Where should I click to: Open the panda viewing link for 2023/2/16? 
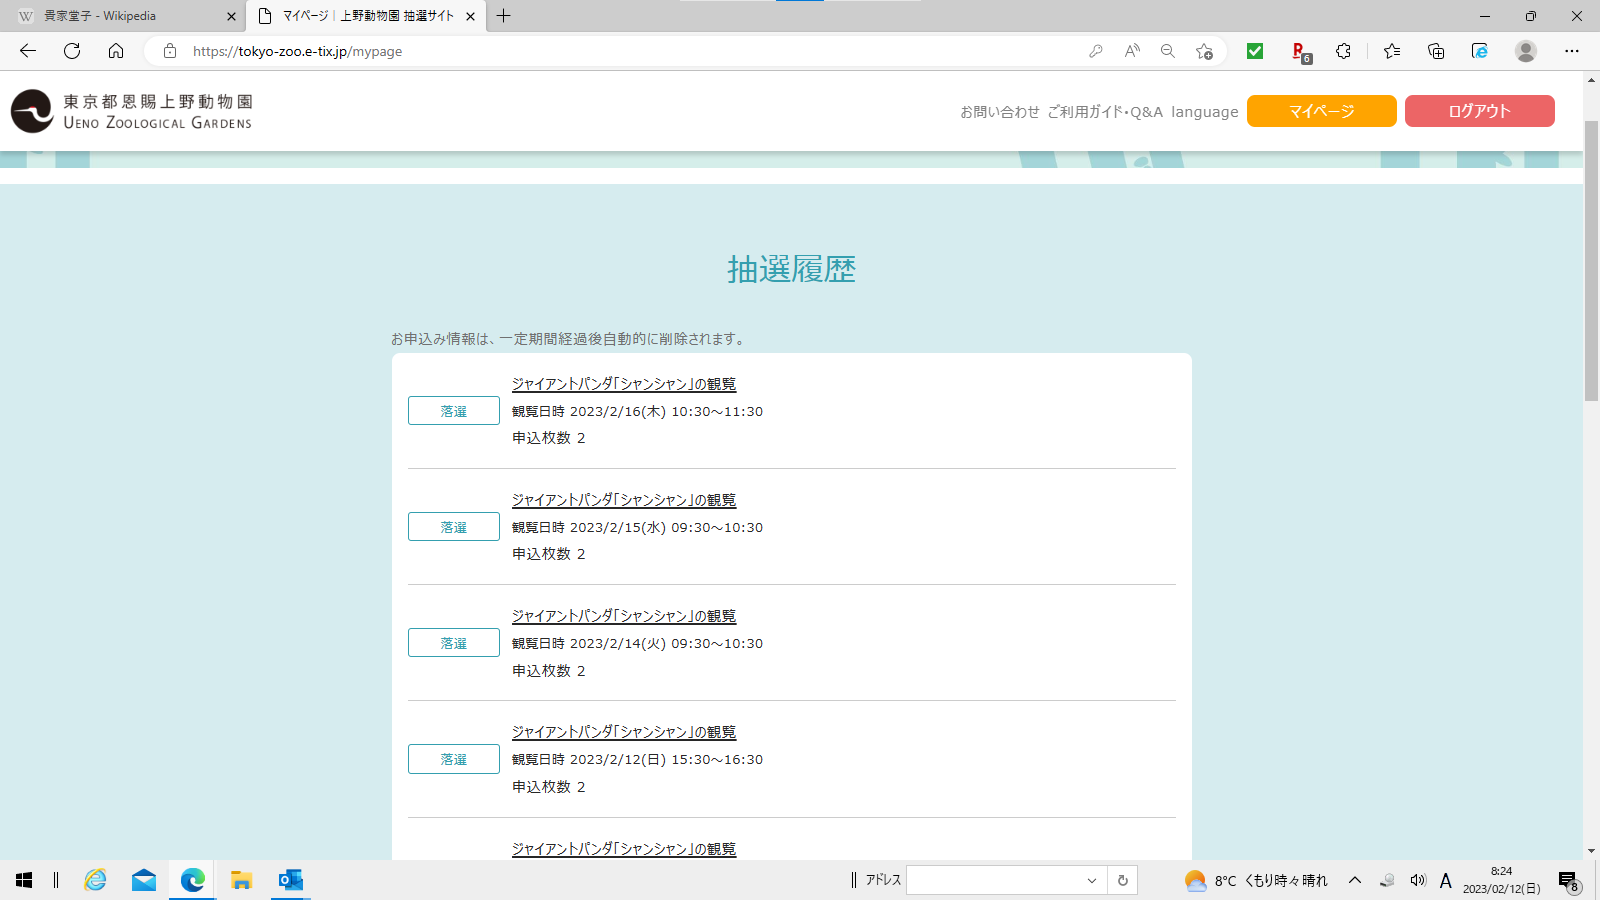click(623, 384)
